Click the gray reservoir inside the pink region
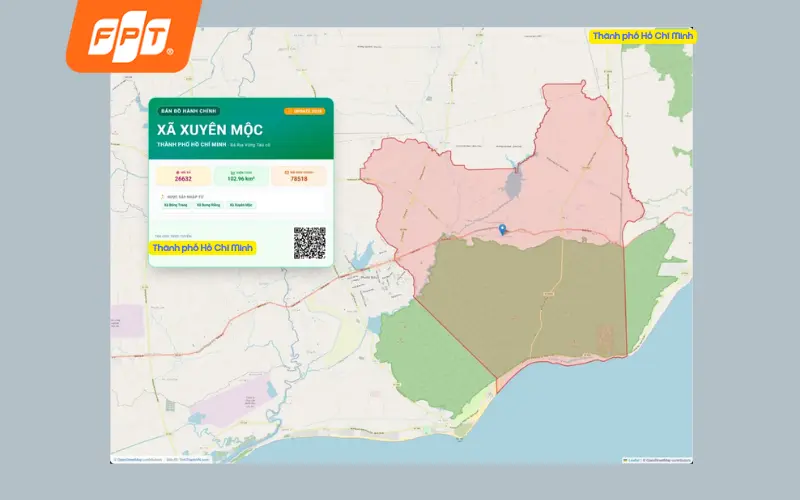Image resolution: width=800 pixels, height=500 pixels. coord(514,185)
